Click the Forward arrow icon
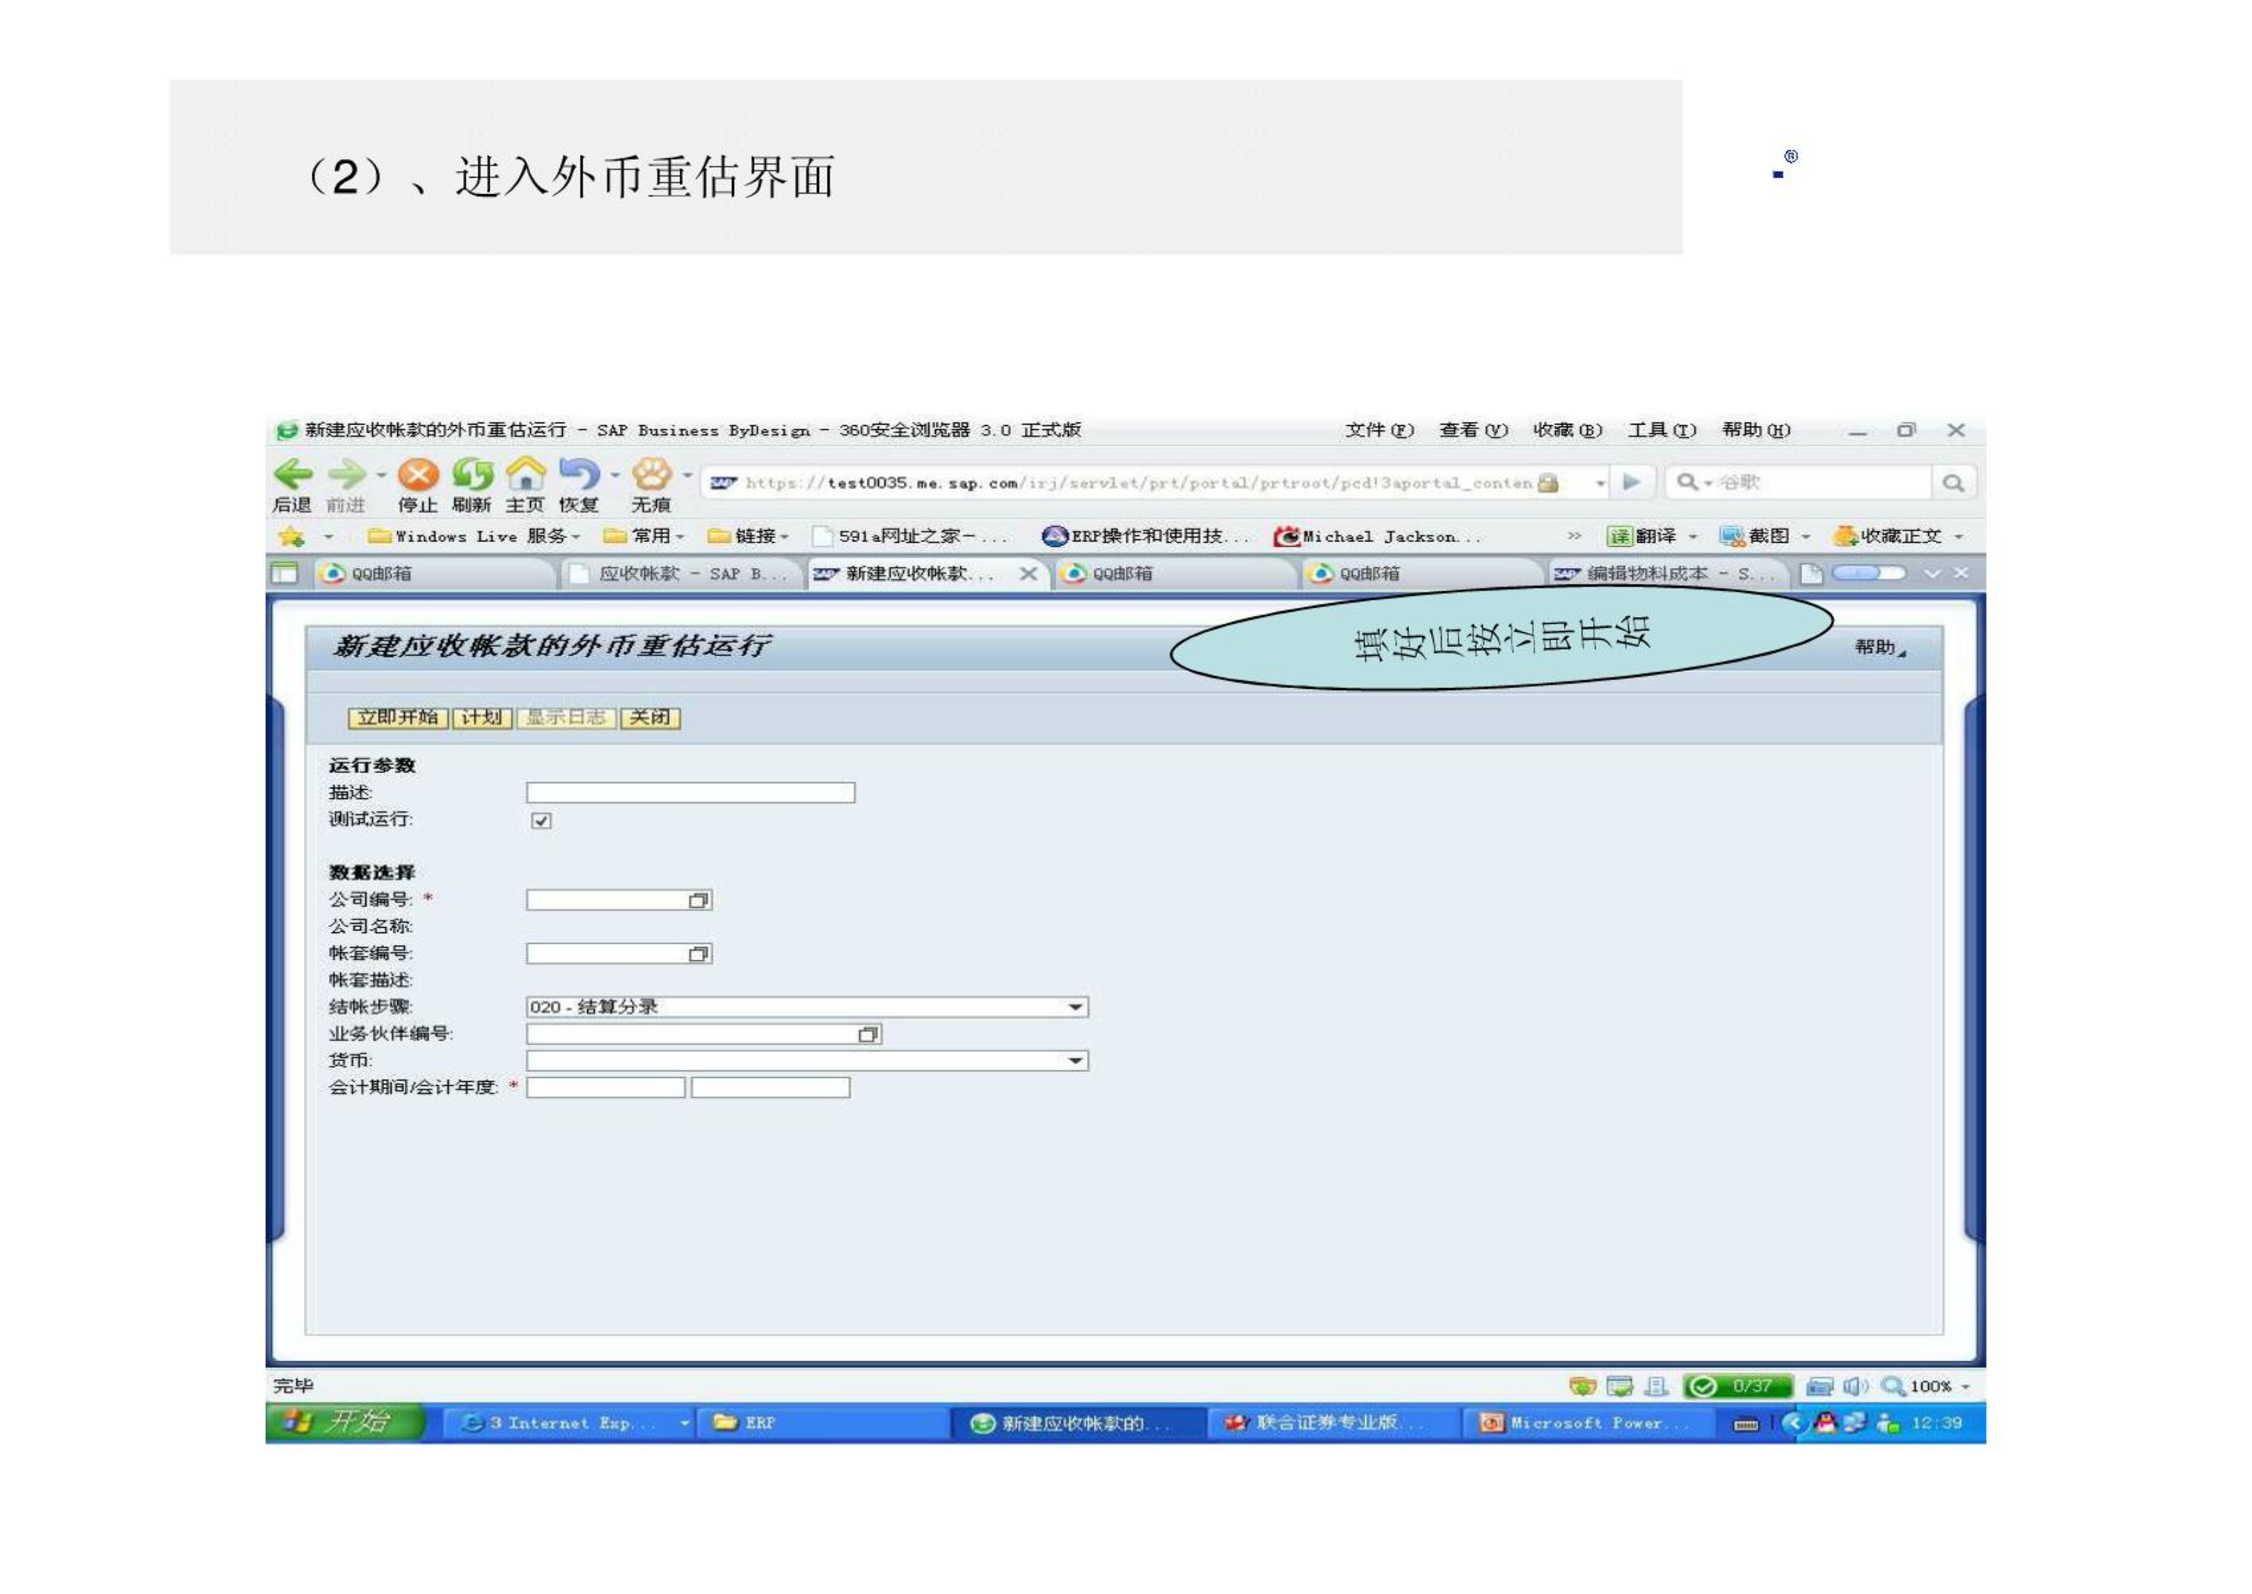 (x=347, y=475)
